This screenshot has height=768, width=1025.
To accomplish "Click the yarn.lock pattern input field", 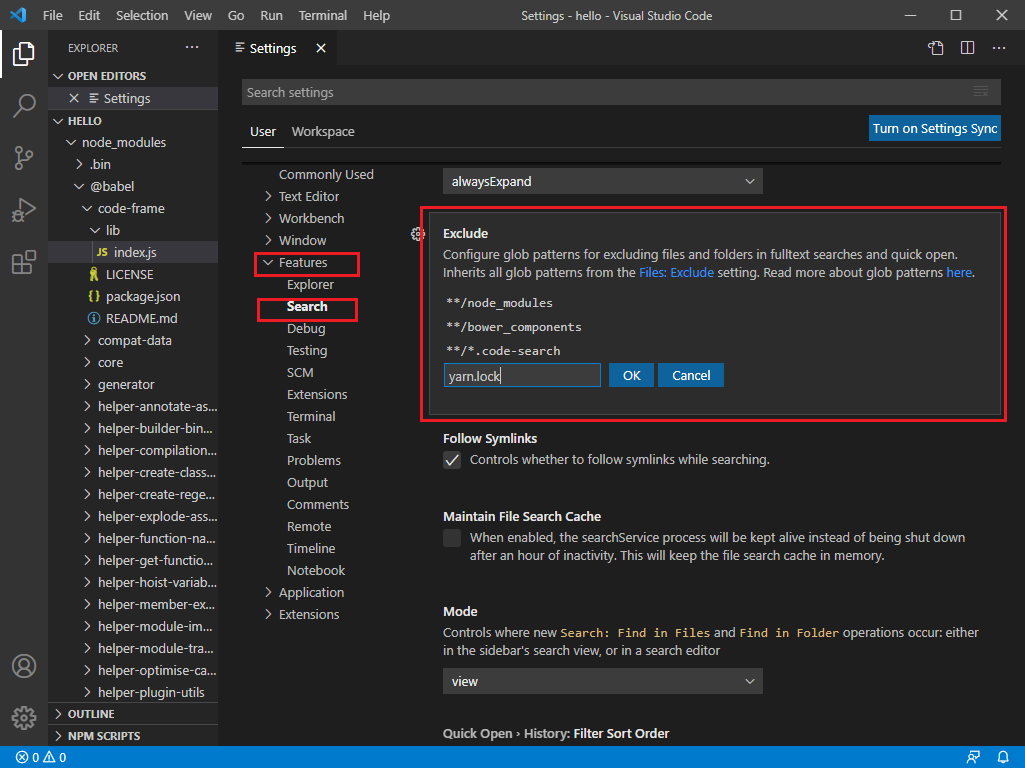I will 522,376.
